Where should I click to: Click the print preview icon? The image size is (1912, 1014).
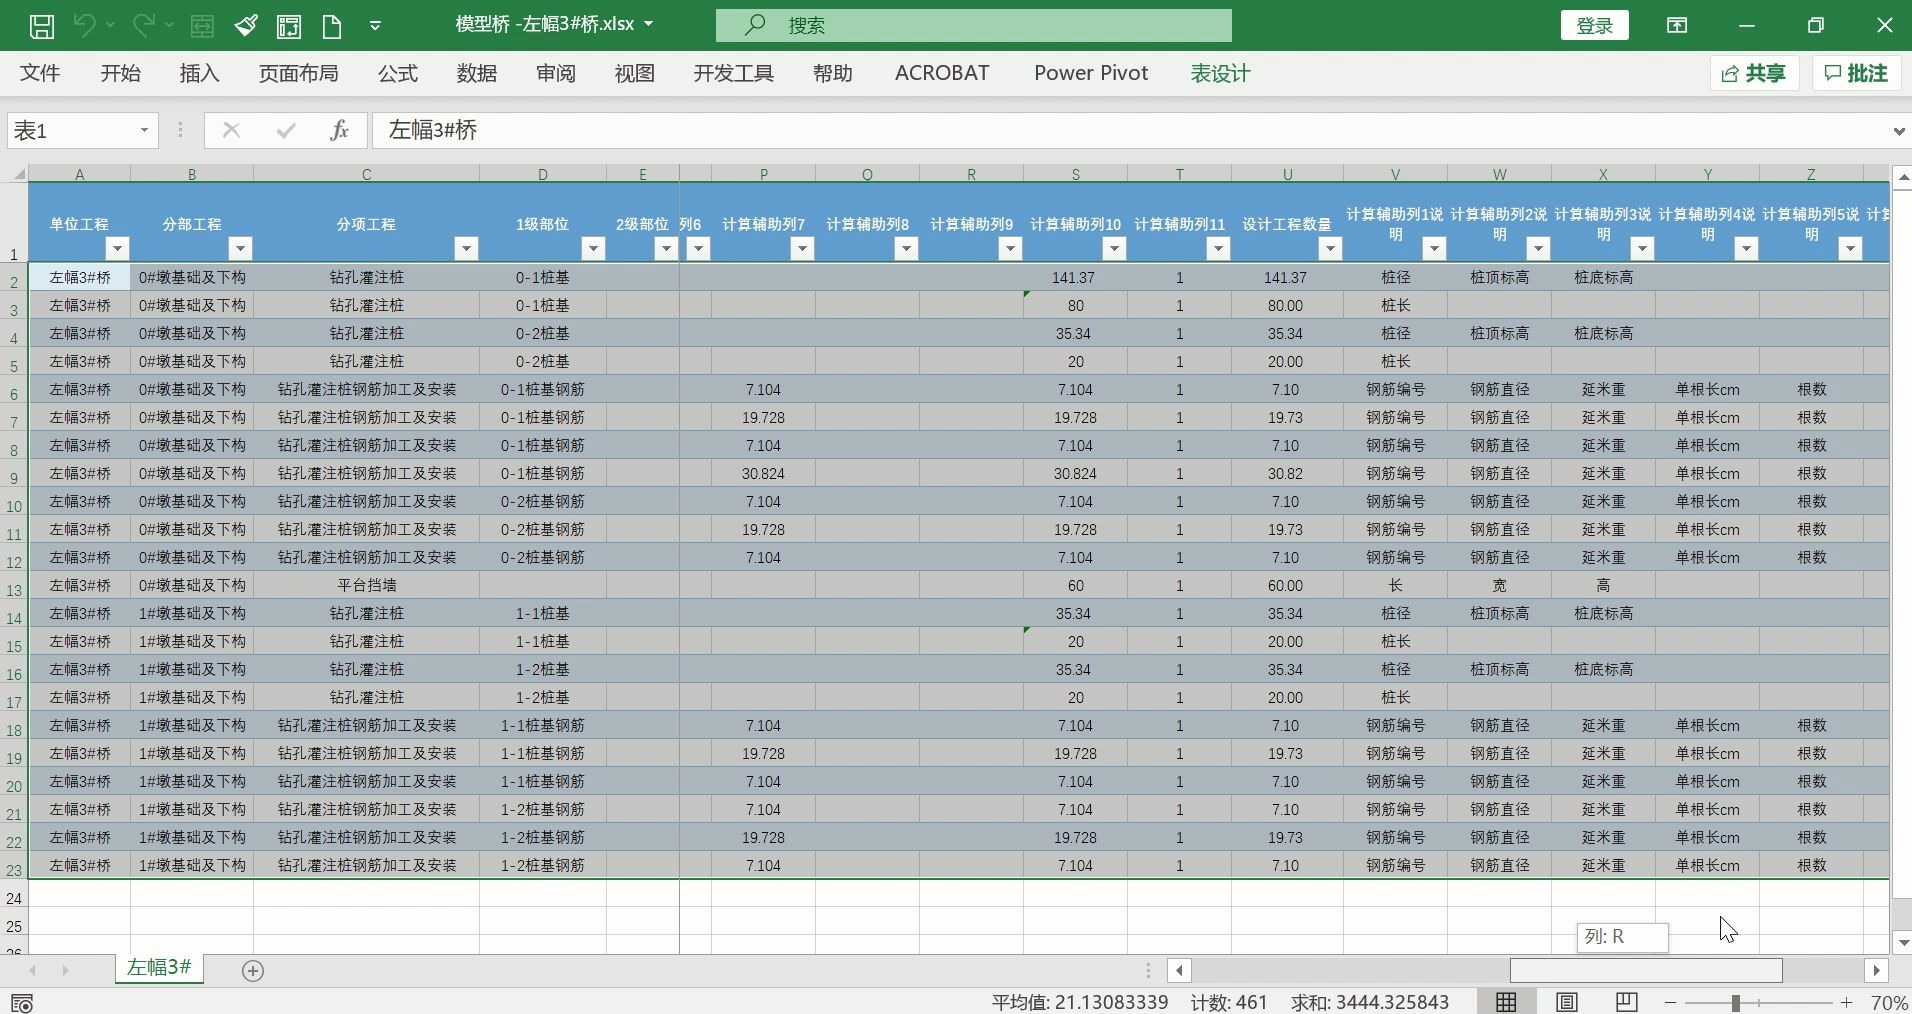(289, 26)
